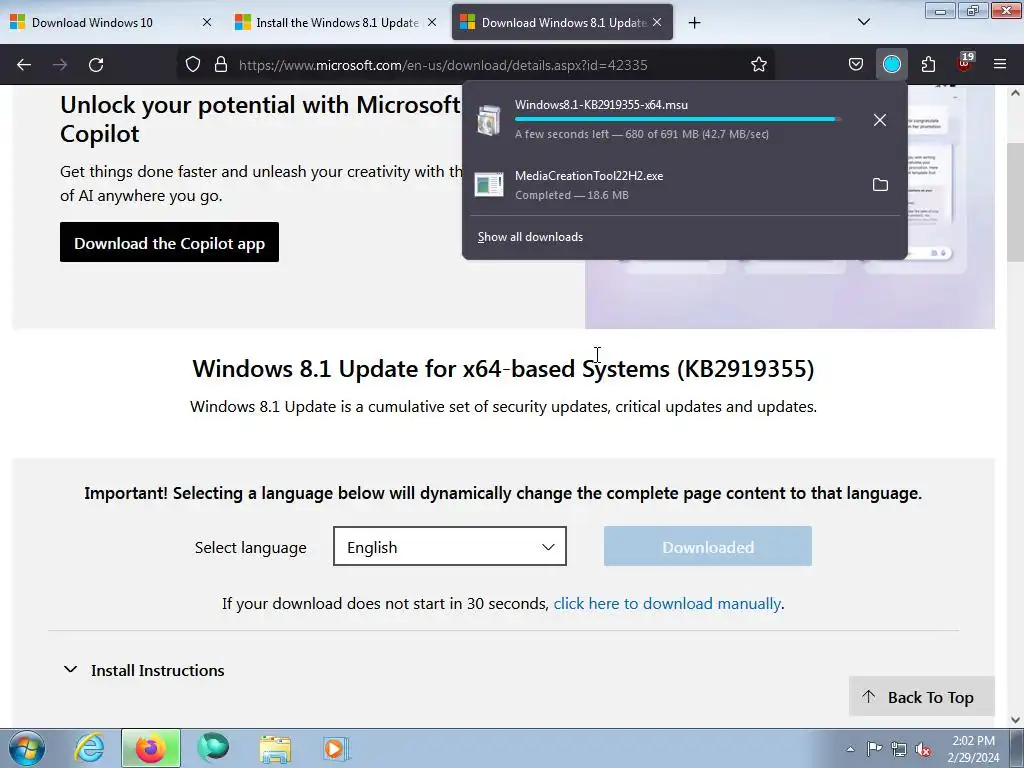Show hidden system tray icons

[850, 749]
